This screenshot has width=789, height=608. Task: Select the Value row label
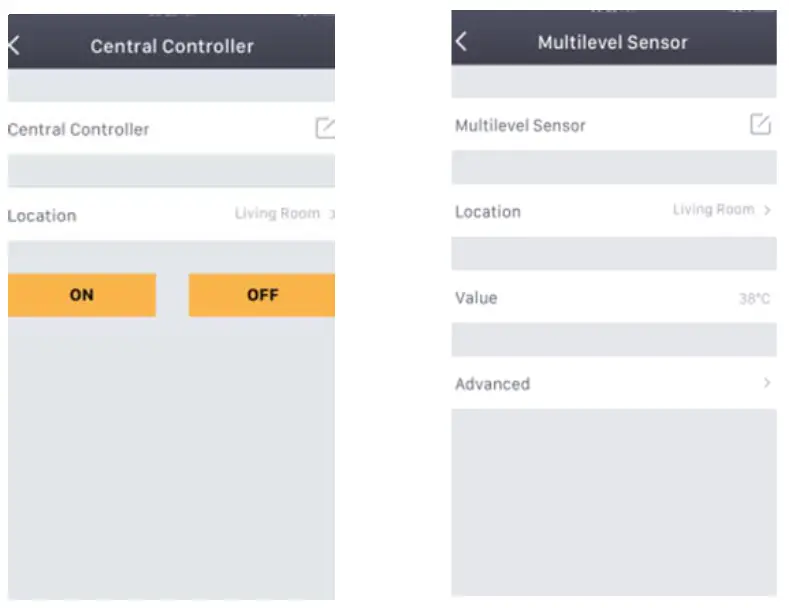476,297
